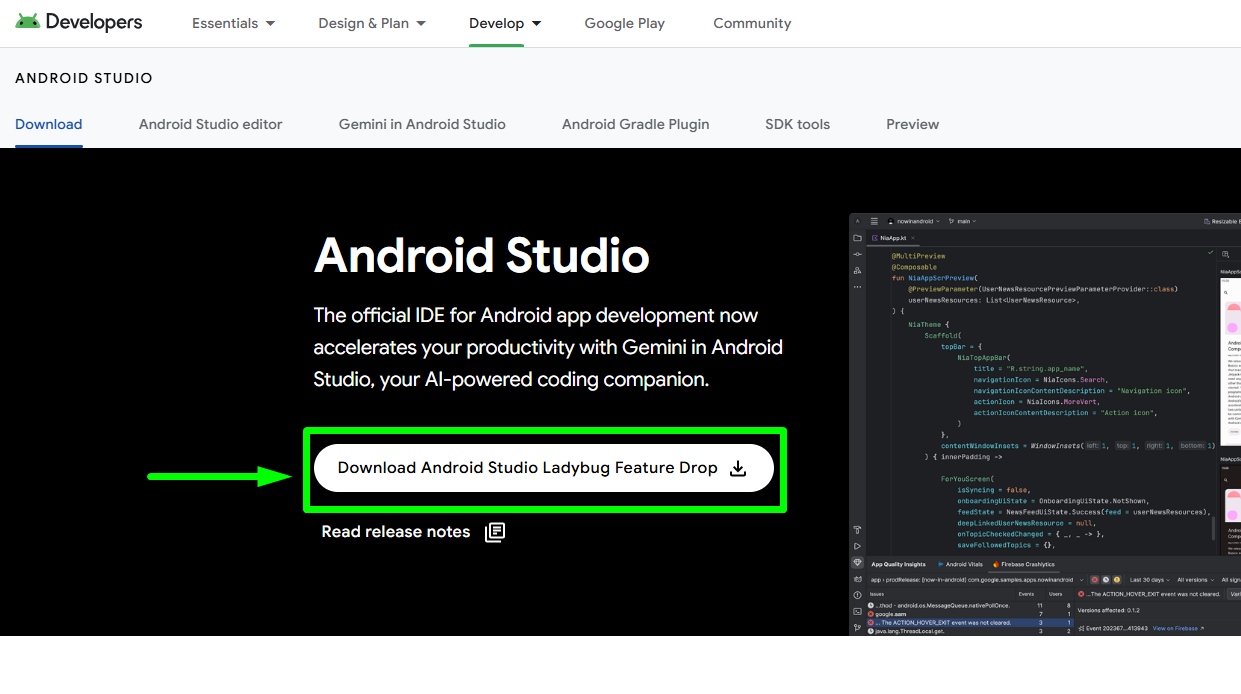Open the SDK tools tab
The width and height of the screenshot is (1241, 694).
coord(797,124)
